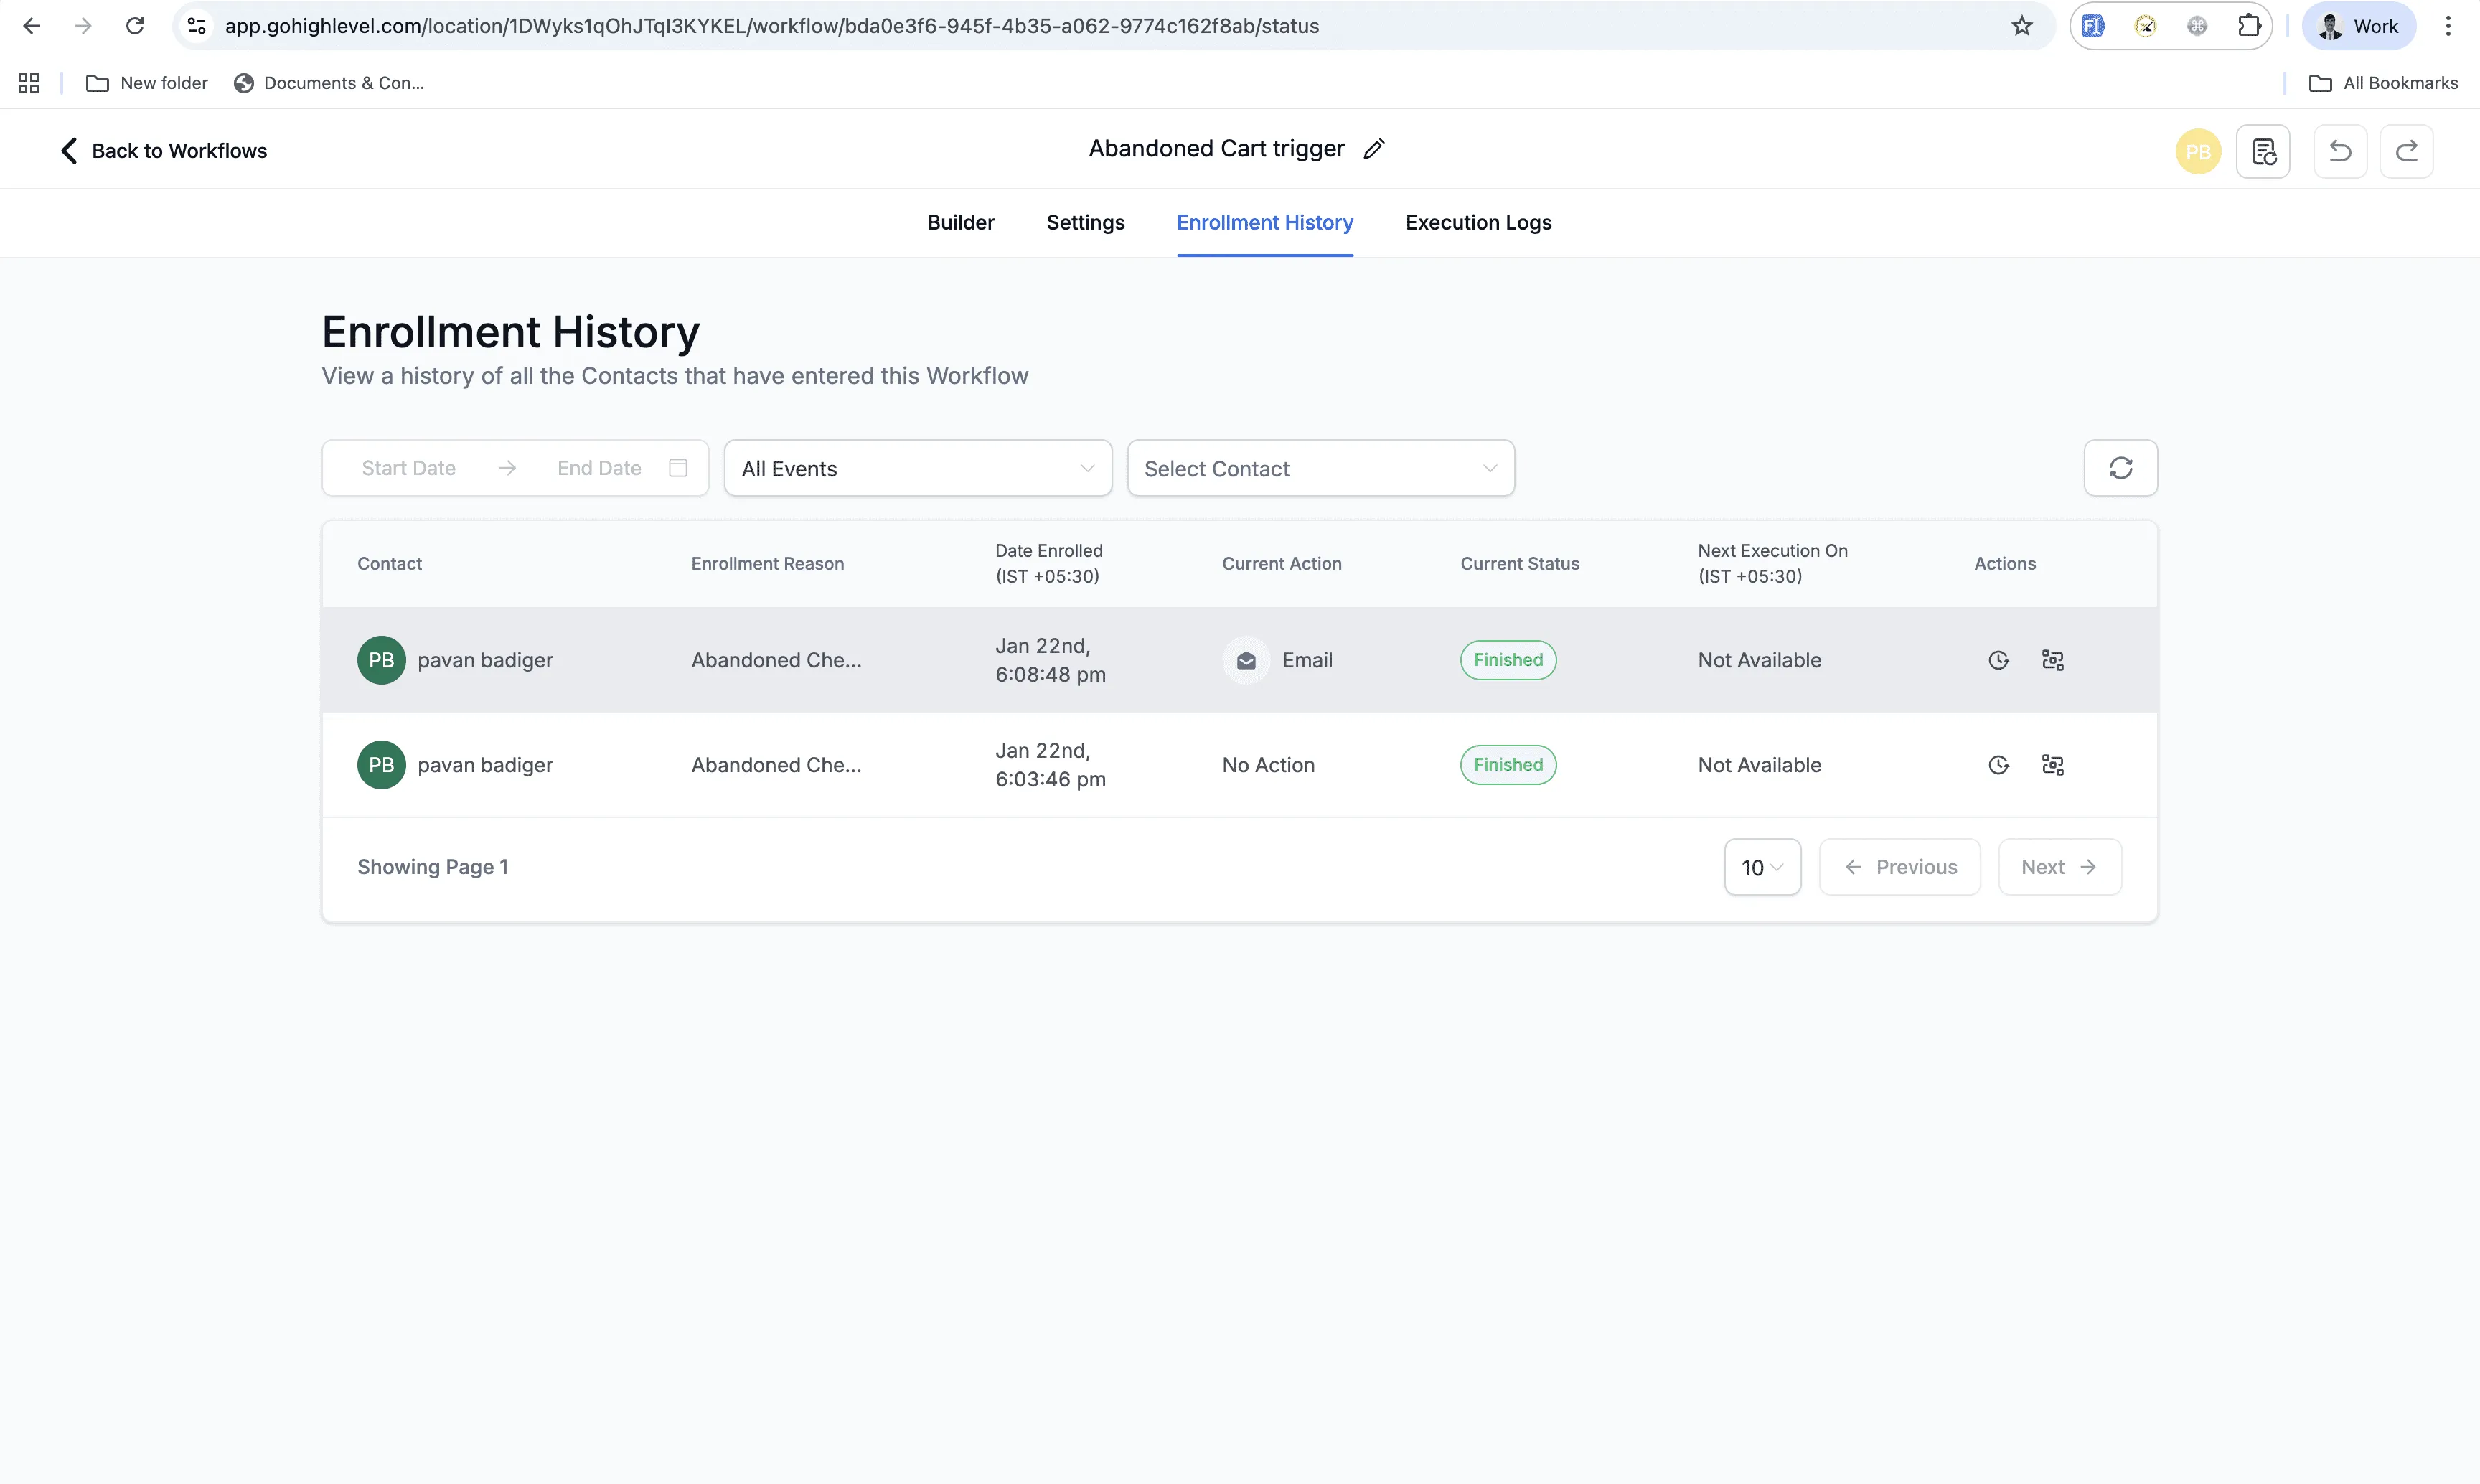Open the workflow logs document icon near the avatar
This screenshot has width=2480, height=1484.
tap(2264, 151)
